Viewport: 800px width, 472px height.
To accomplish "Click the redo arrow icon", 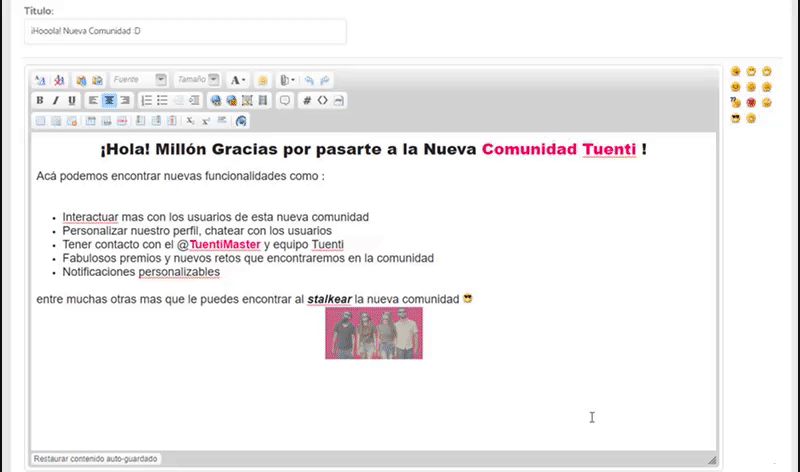I will [324, 80].
